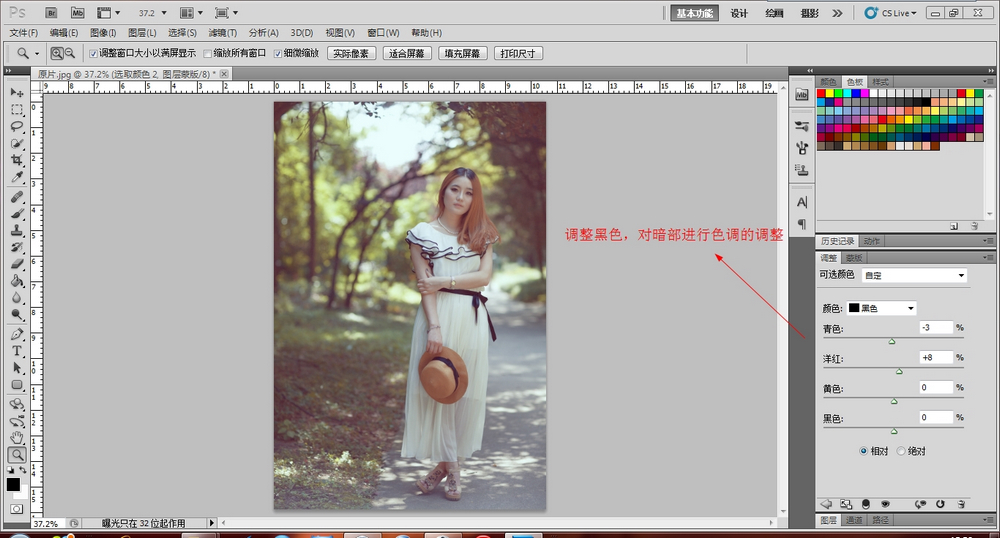Click the 实际像素 button

[351, 54]
